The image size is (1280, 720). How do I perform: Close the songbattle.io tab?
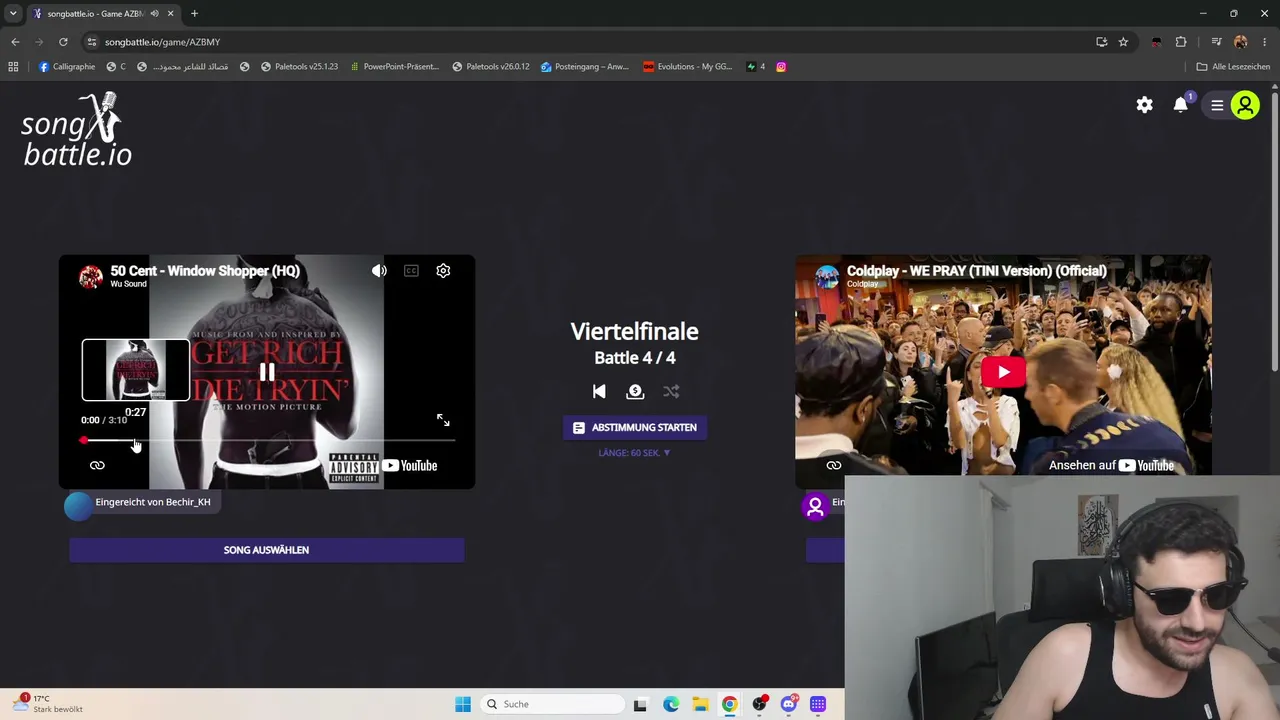point(170,14)
